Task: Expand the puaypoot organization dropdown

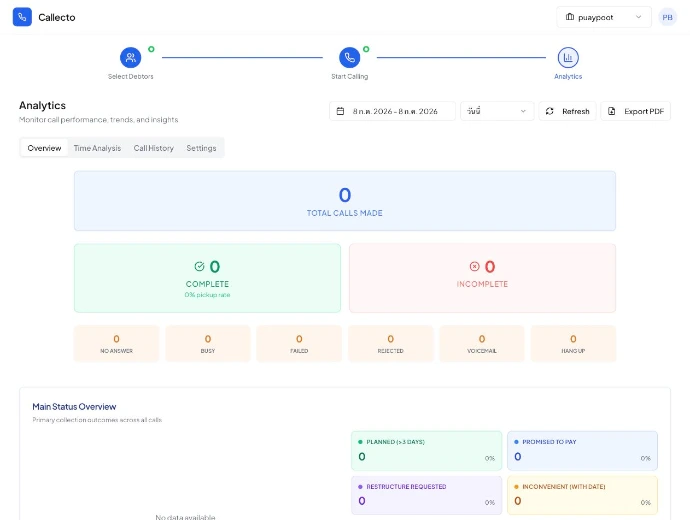Action: point(604,17)
